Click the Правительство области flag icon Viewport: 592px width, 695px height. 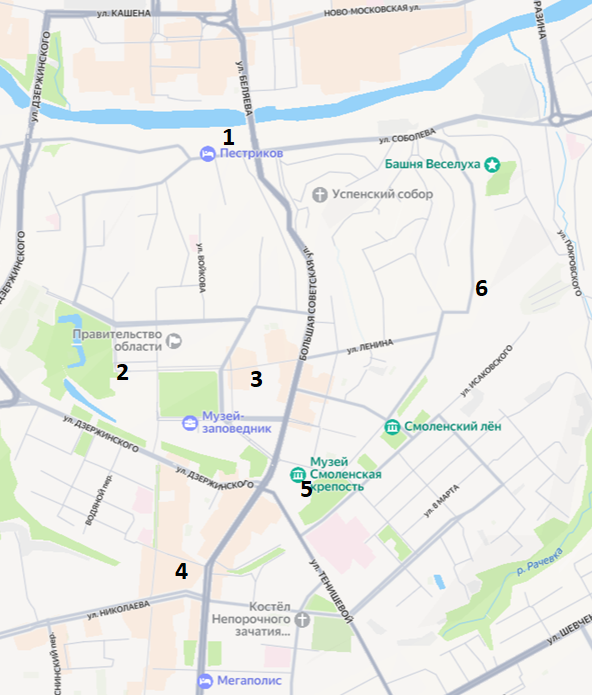pos(174,341)
